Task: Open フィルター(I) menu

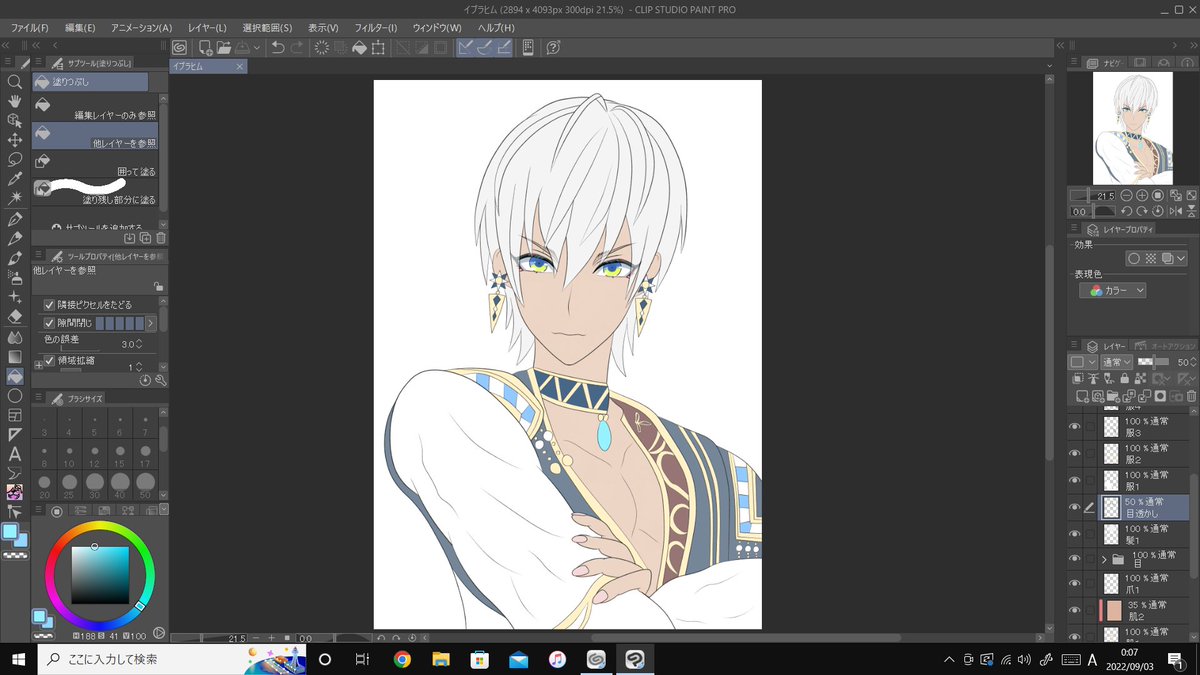Action: (376, 27)
